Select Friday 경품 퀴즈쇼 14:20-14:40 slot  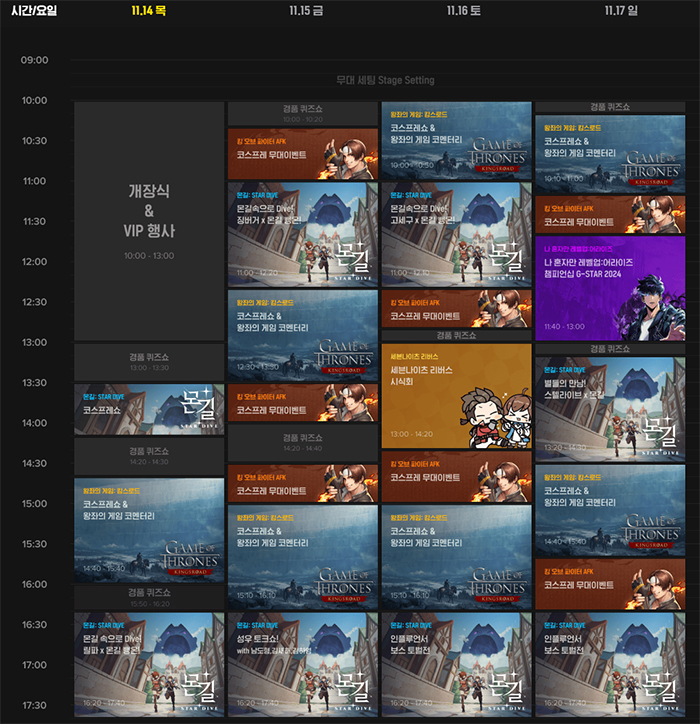(x=303, y=443)
